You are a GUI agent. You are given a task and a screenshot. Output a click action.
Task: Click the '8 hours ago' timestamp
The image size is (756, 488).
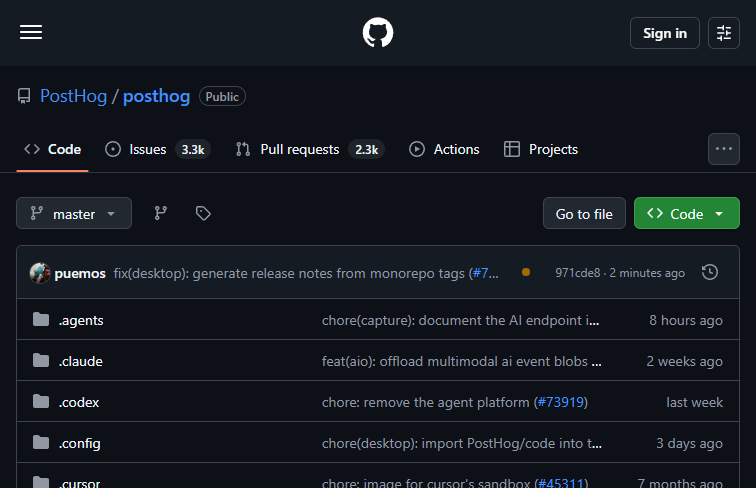(x=686, y=320)
